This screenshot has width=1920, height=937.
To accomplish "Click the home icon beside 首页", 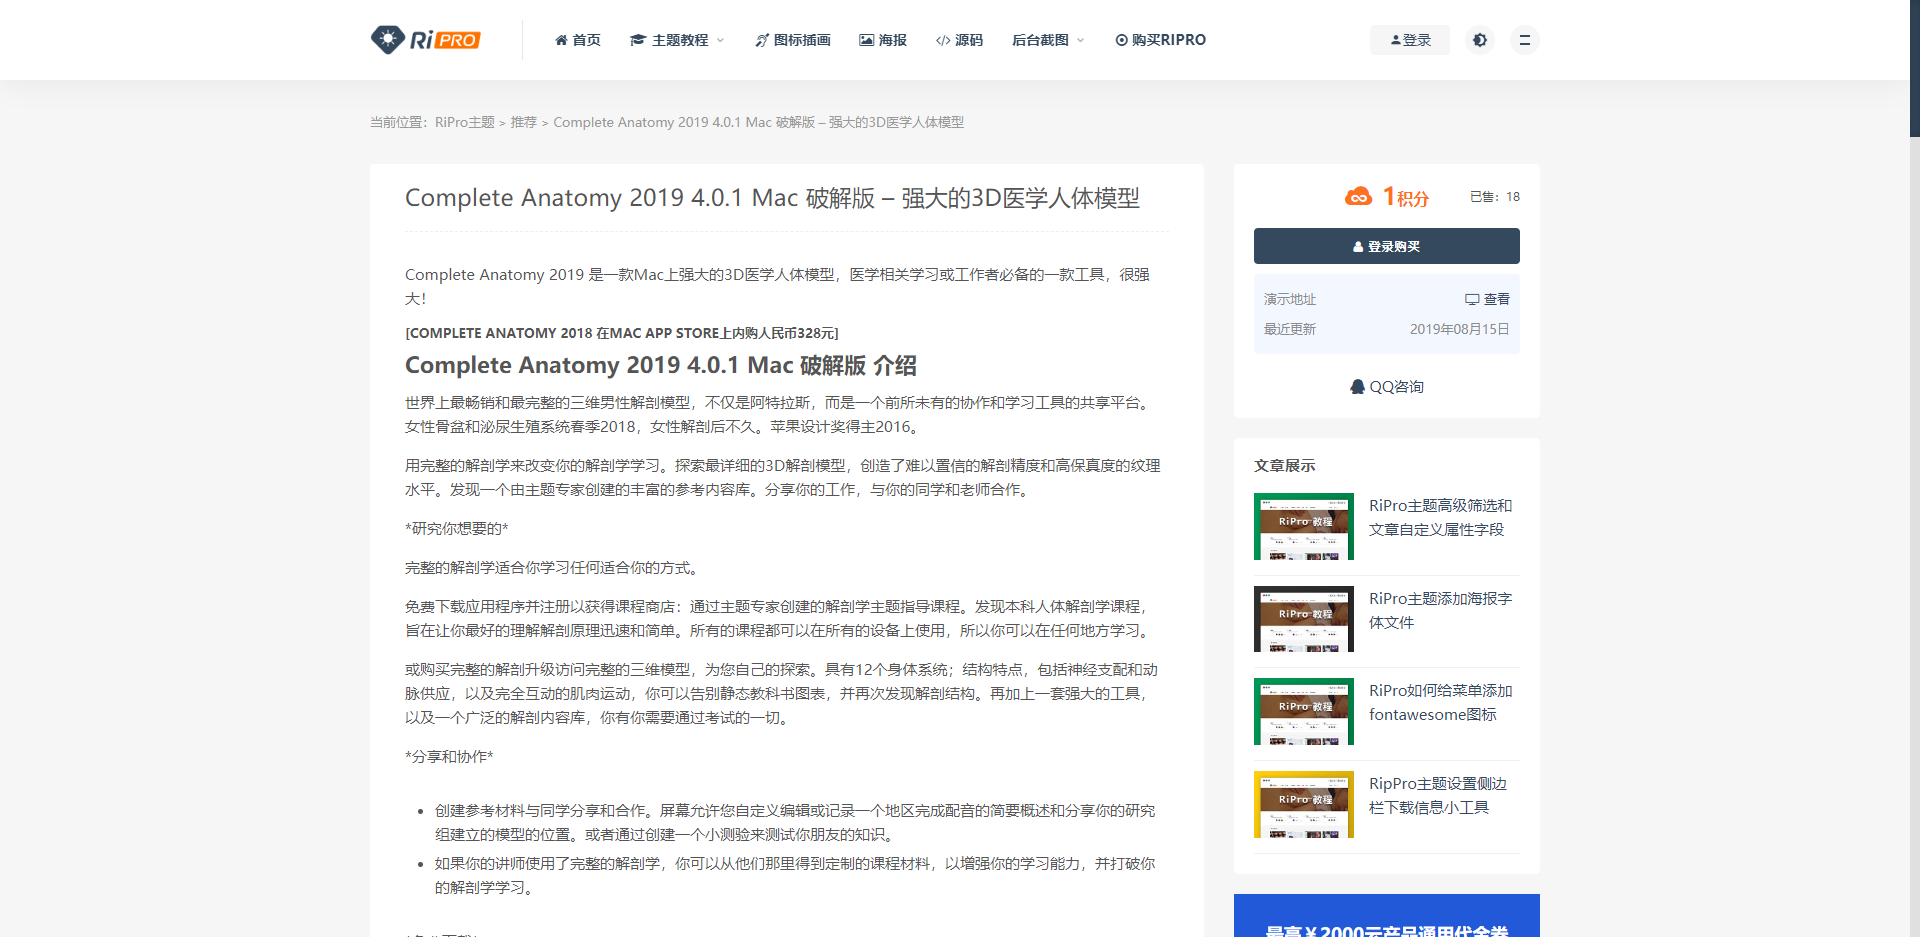I will (561, 40).
